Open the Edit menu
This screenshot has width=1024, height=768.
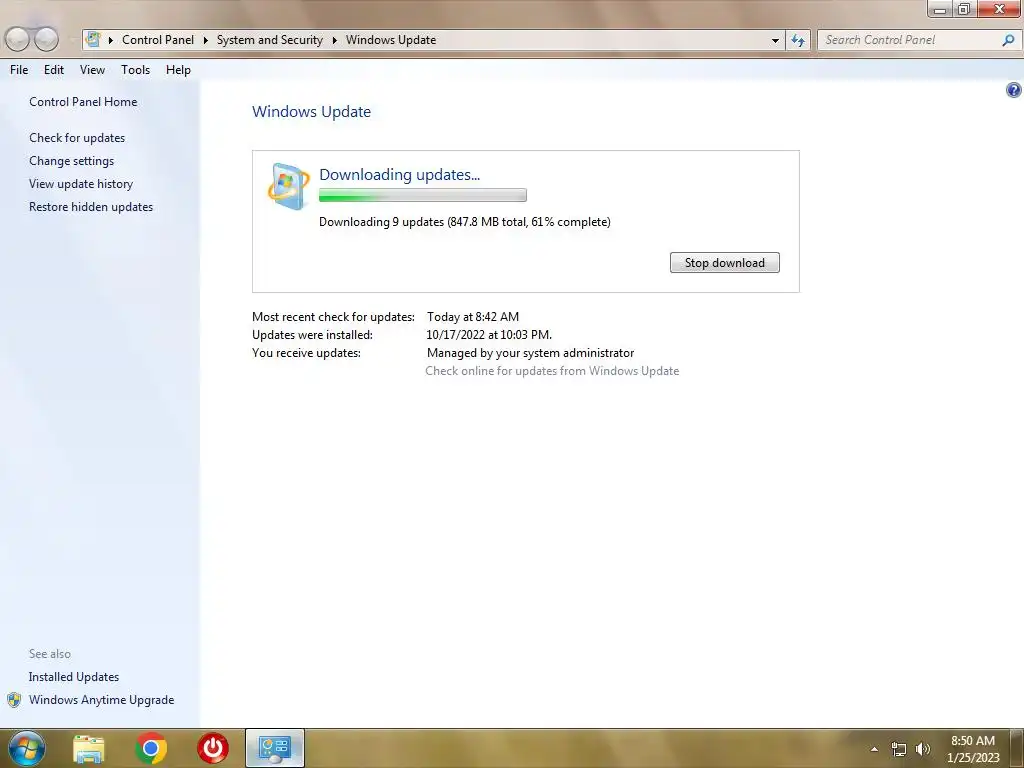point(54,70)
